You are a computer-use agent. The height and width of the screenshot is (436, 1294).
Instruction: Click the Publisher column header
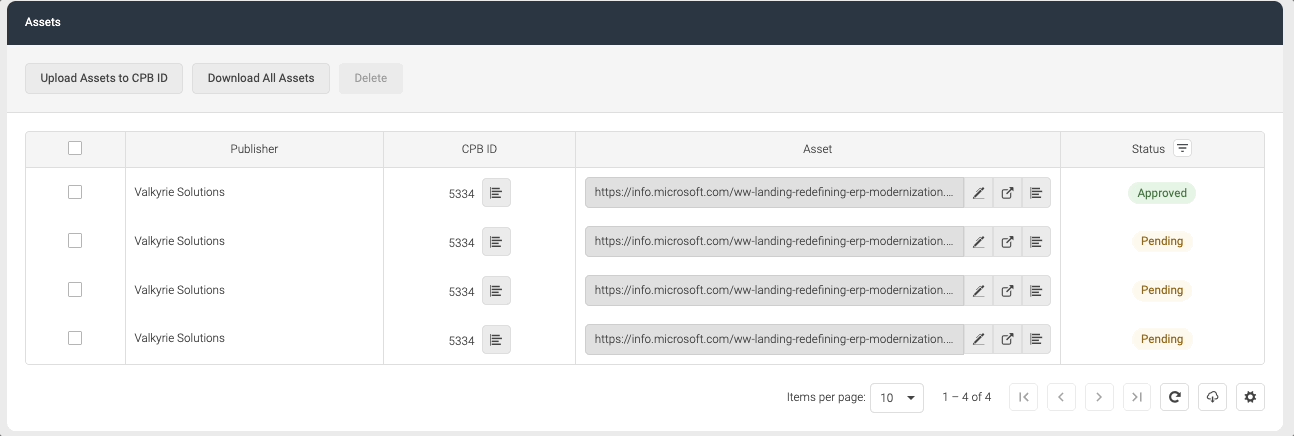coord(254,149)
